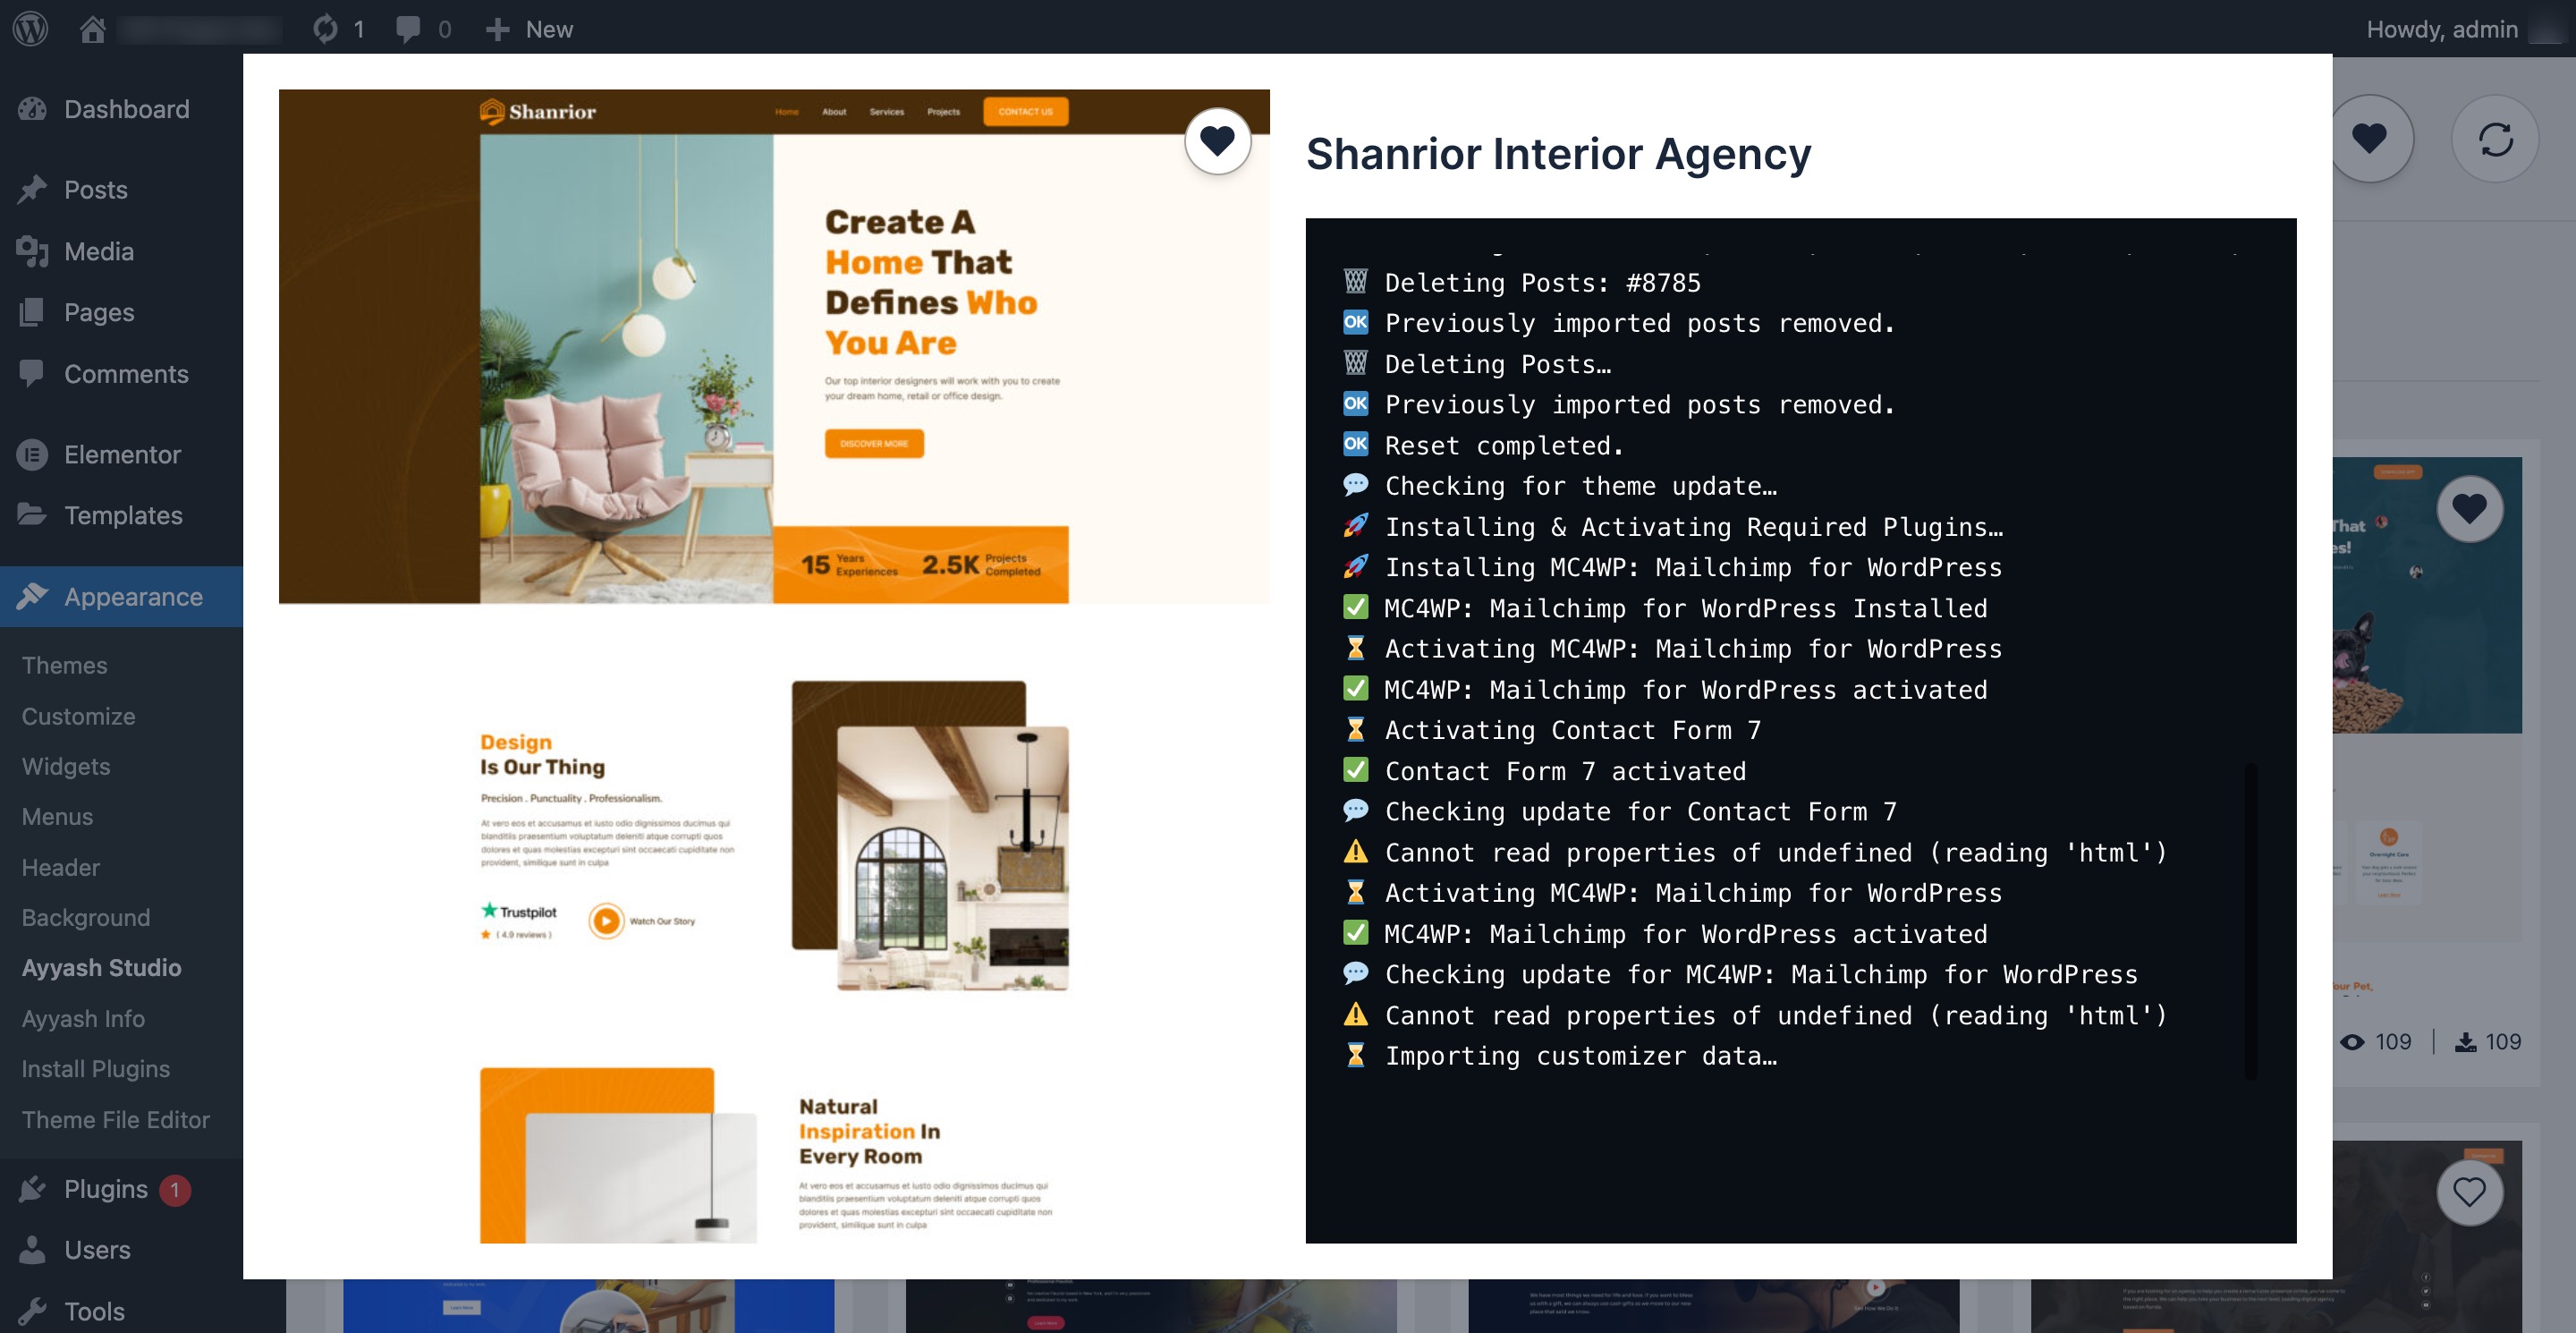
Task: Click the Elementor sidebar icon
Action: tap(30, 454)
